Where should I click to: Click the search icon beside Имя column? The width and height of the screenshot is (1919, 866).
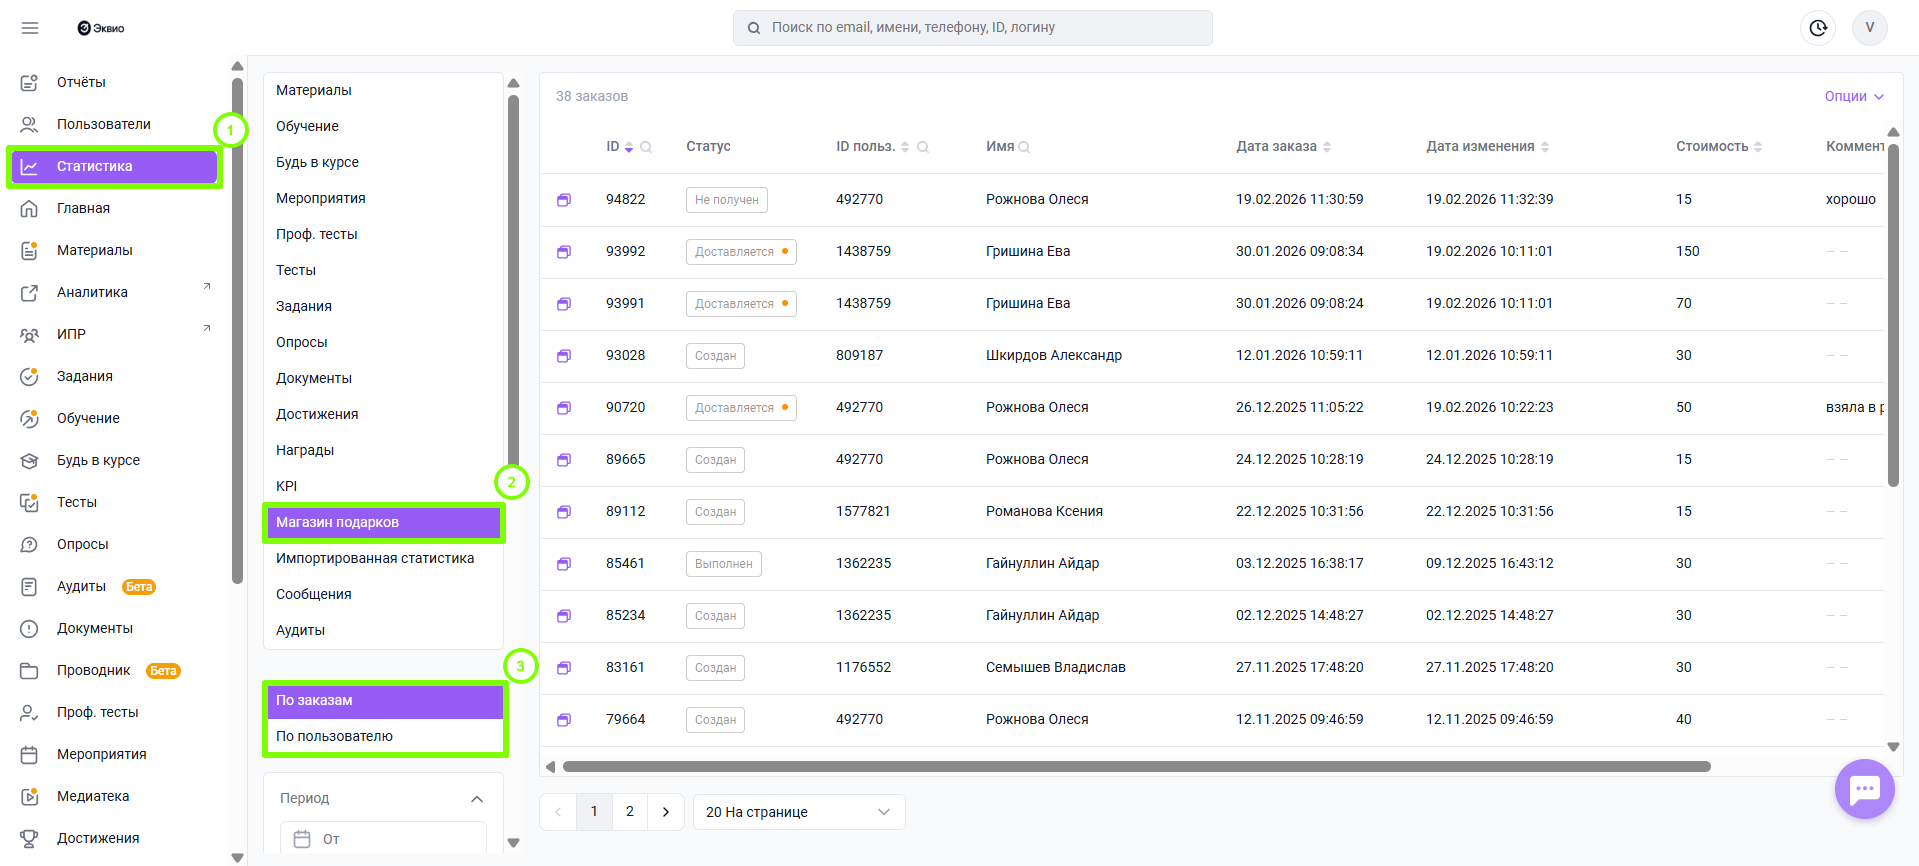coord(1024,147)
